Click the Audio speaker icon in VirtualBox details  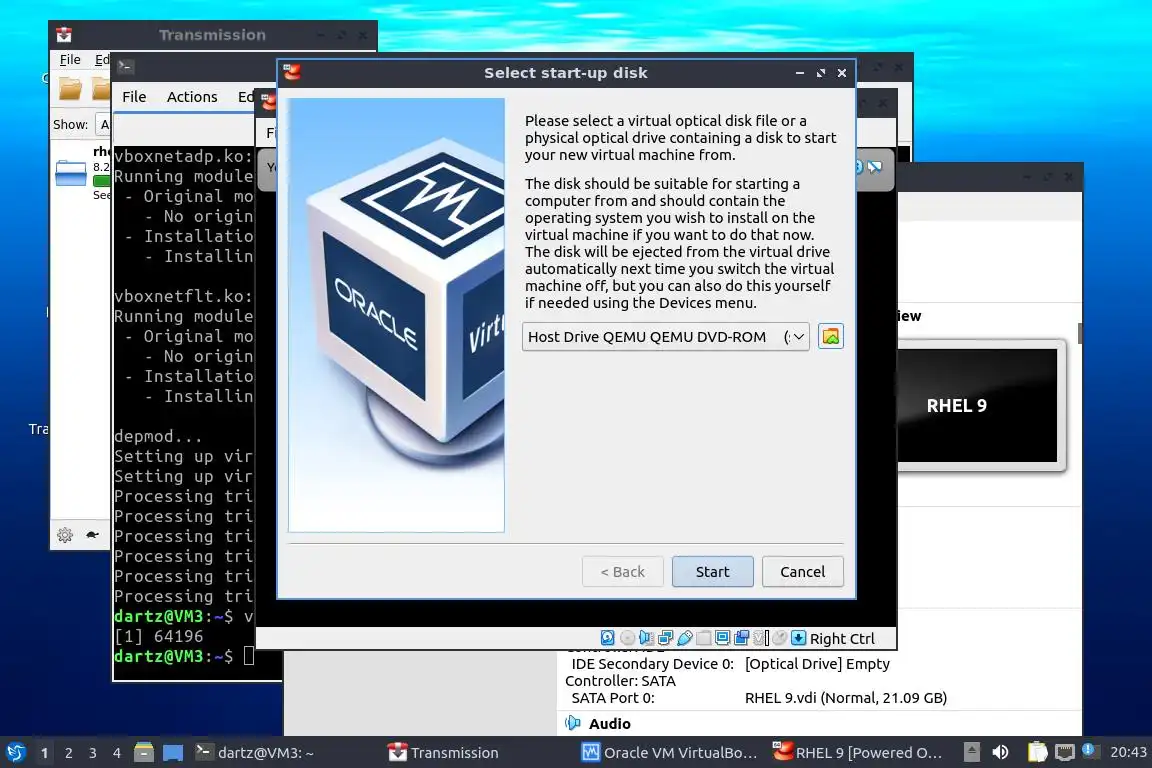pyautogui.click(x=572, y=723)
